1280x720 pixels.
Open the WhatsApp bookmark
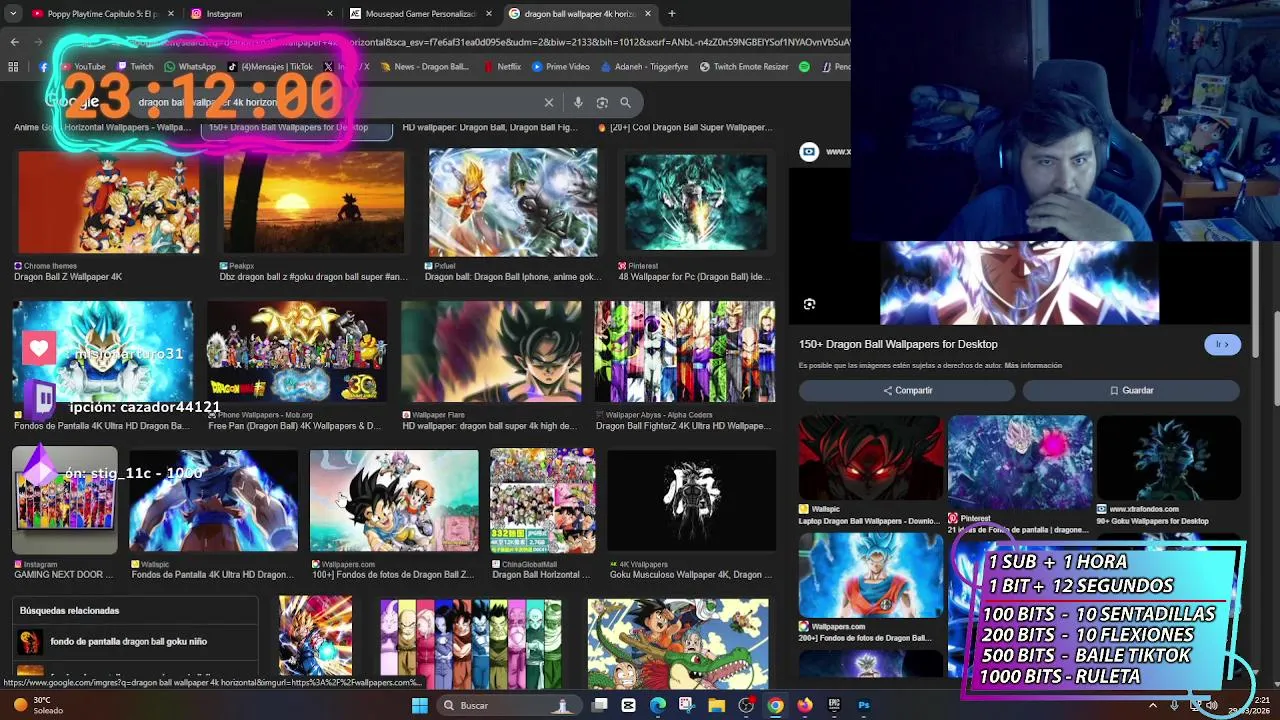[x=190, y=67]
